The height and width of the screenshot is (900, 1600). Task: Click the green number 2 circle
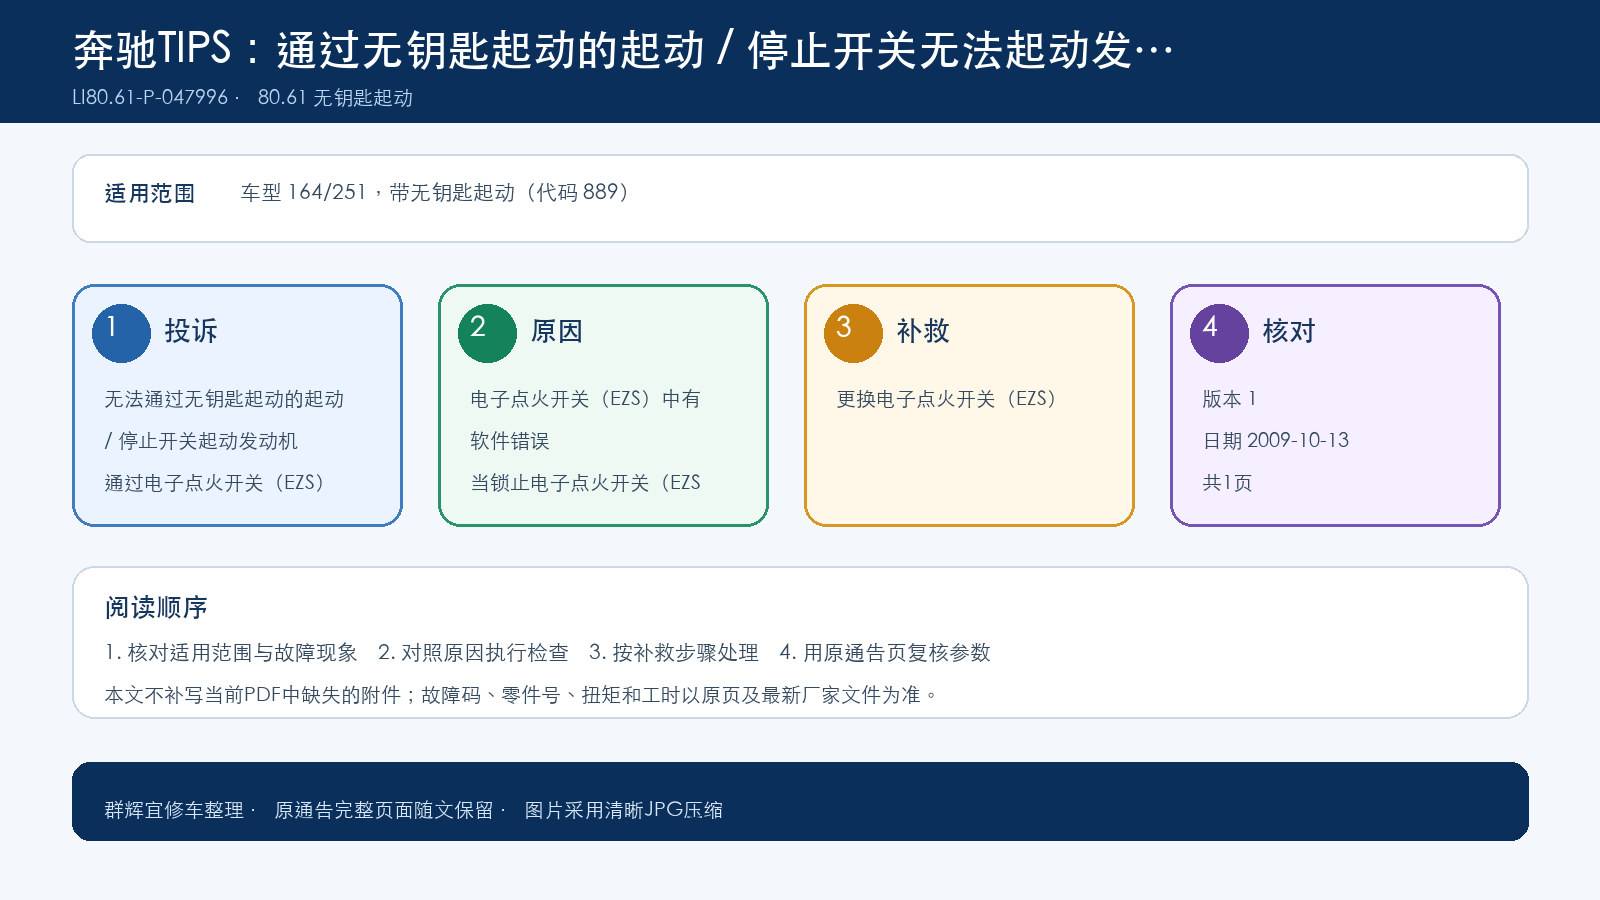click(487, 333)
